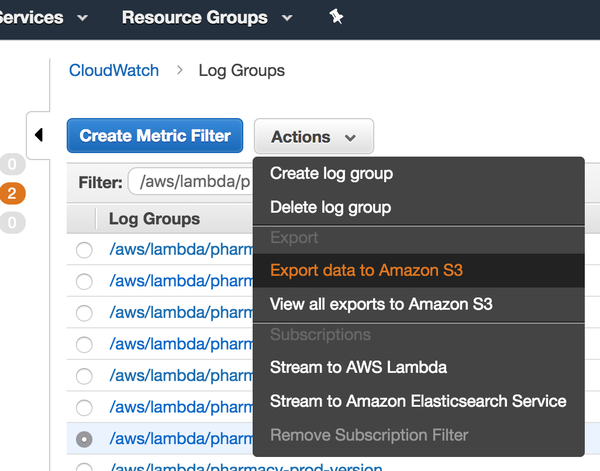Click the pin shortcut icon in top bar

point(335,18)
